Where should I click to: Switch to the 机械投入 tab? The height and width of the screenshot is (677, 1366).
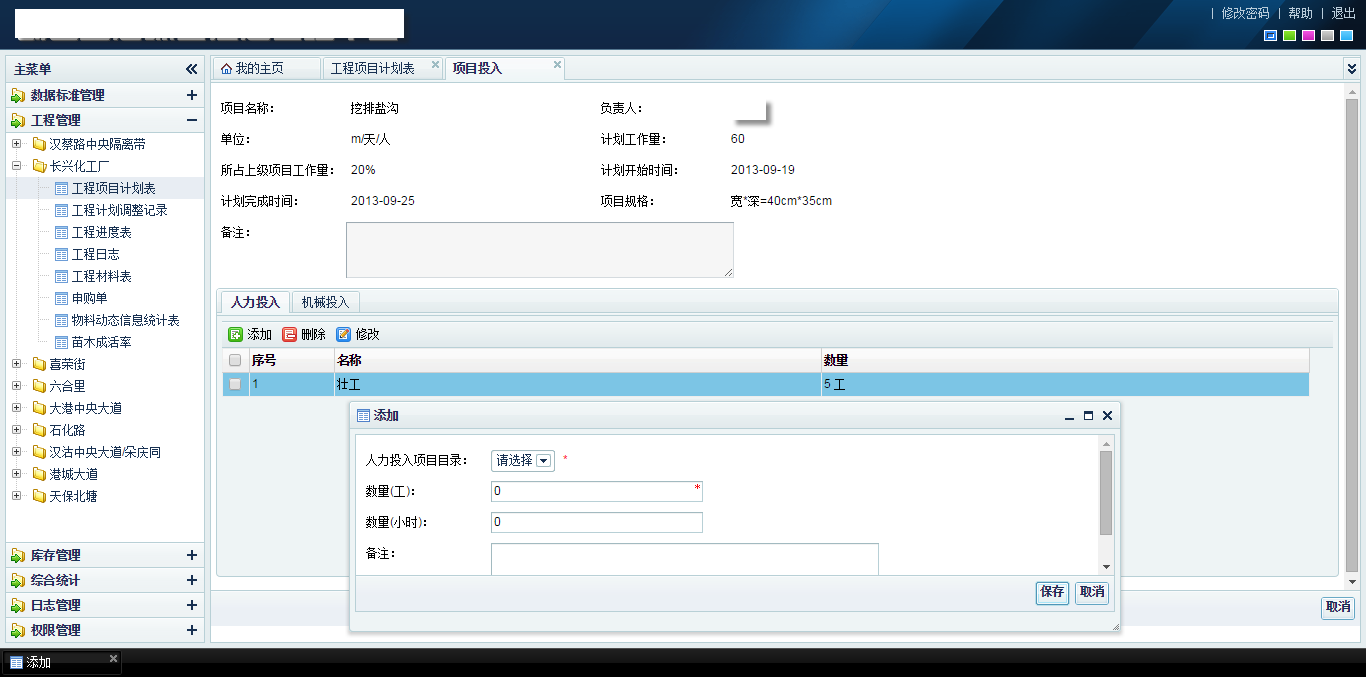[x=325, y=302]
